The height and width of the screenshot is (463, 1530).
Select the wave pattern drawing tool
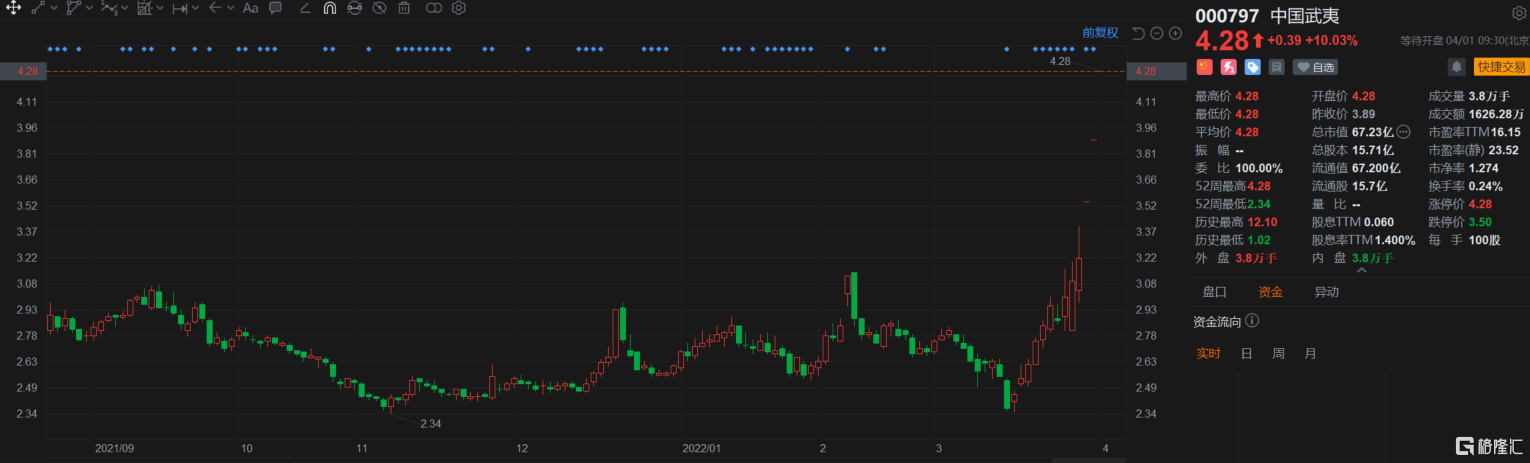[109, 8]
